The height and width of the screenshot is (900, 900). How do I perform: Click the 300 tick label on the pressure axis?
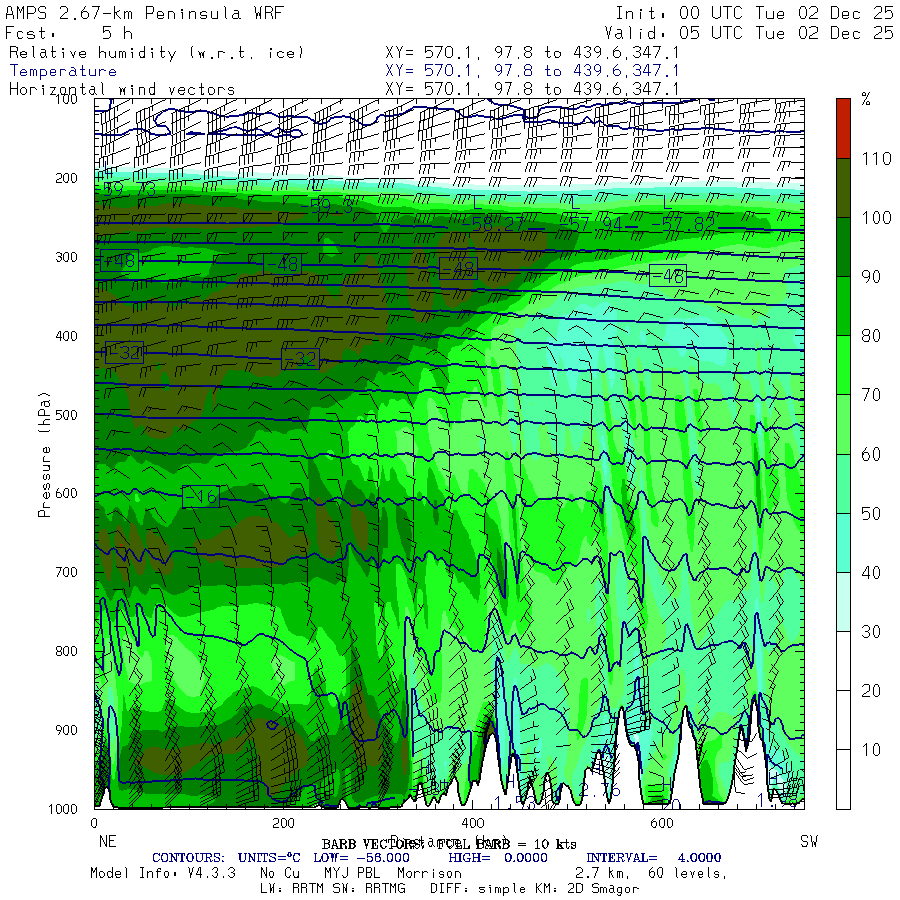pyautogui.click(x=66, y=257)
